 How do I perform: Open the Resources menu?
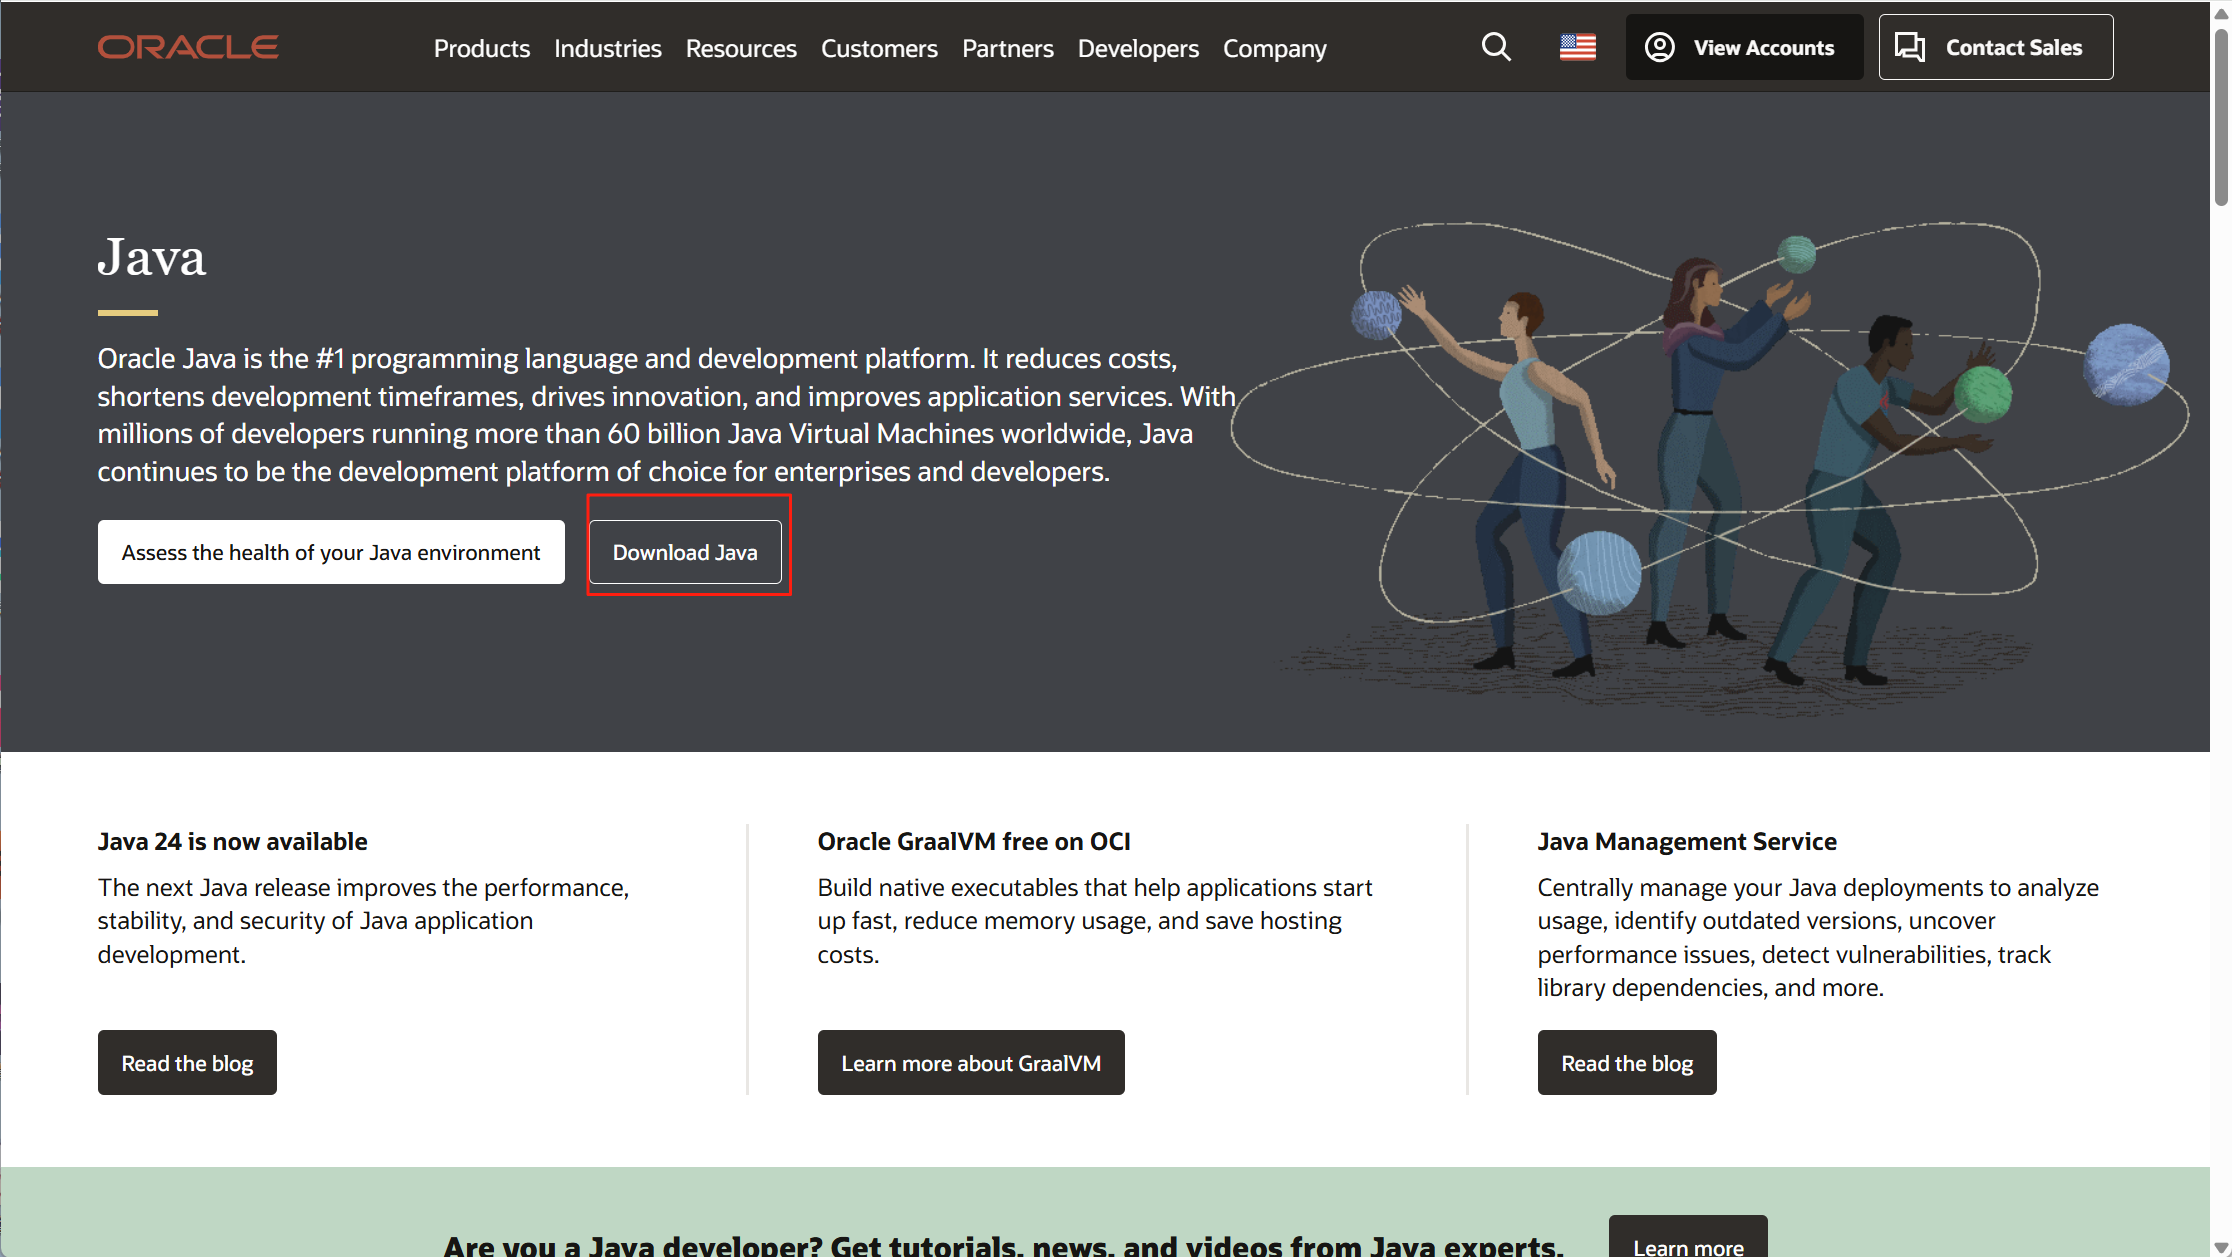coord(741,48)
